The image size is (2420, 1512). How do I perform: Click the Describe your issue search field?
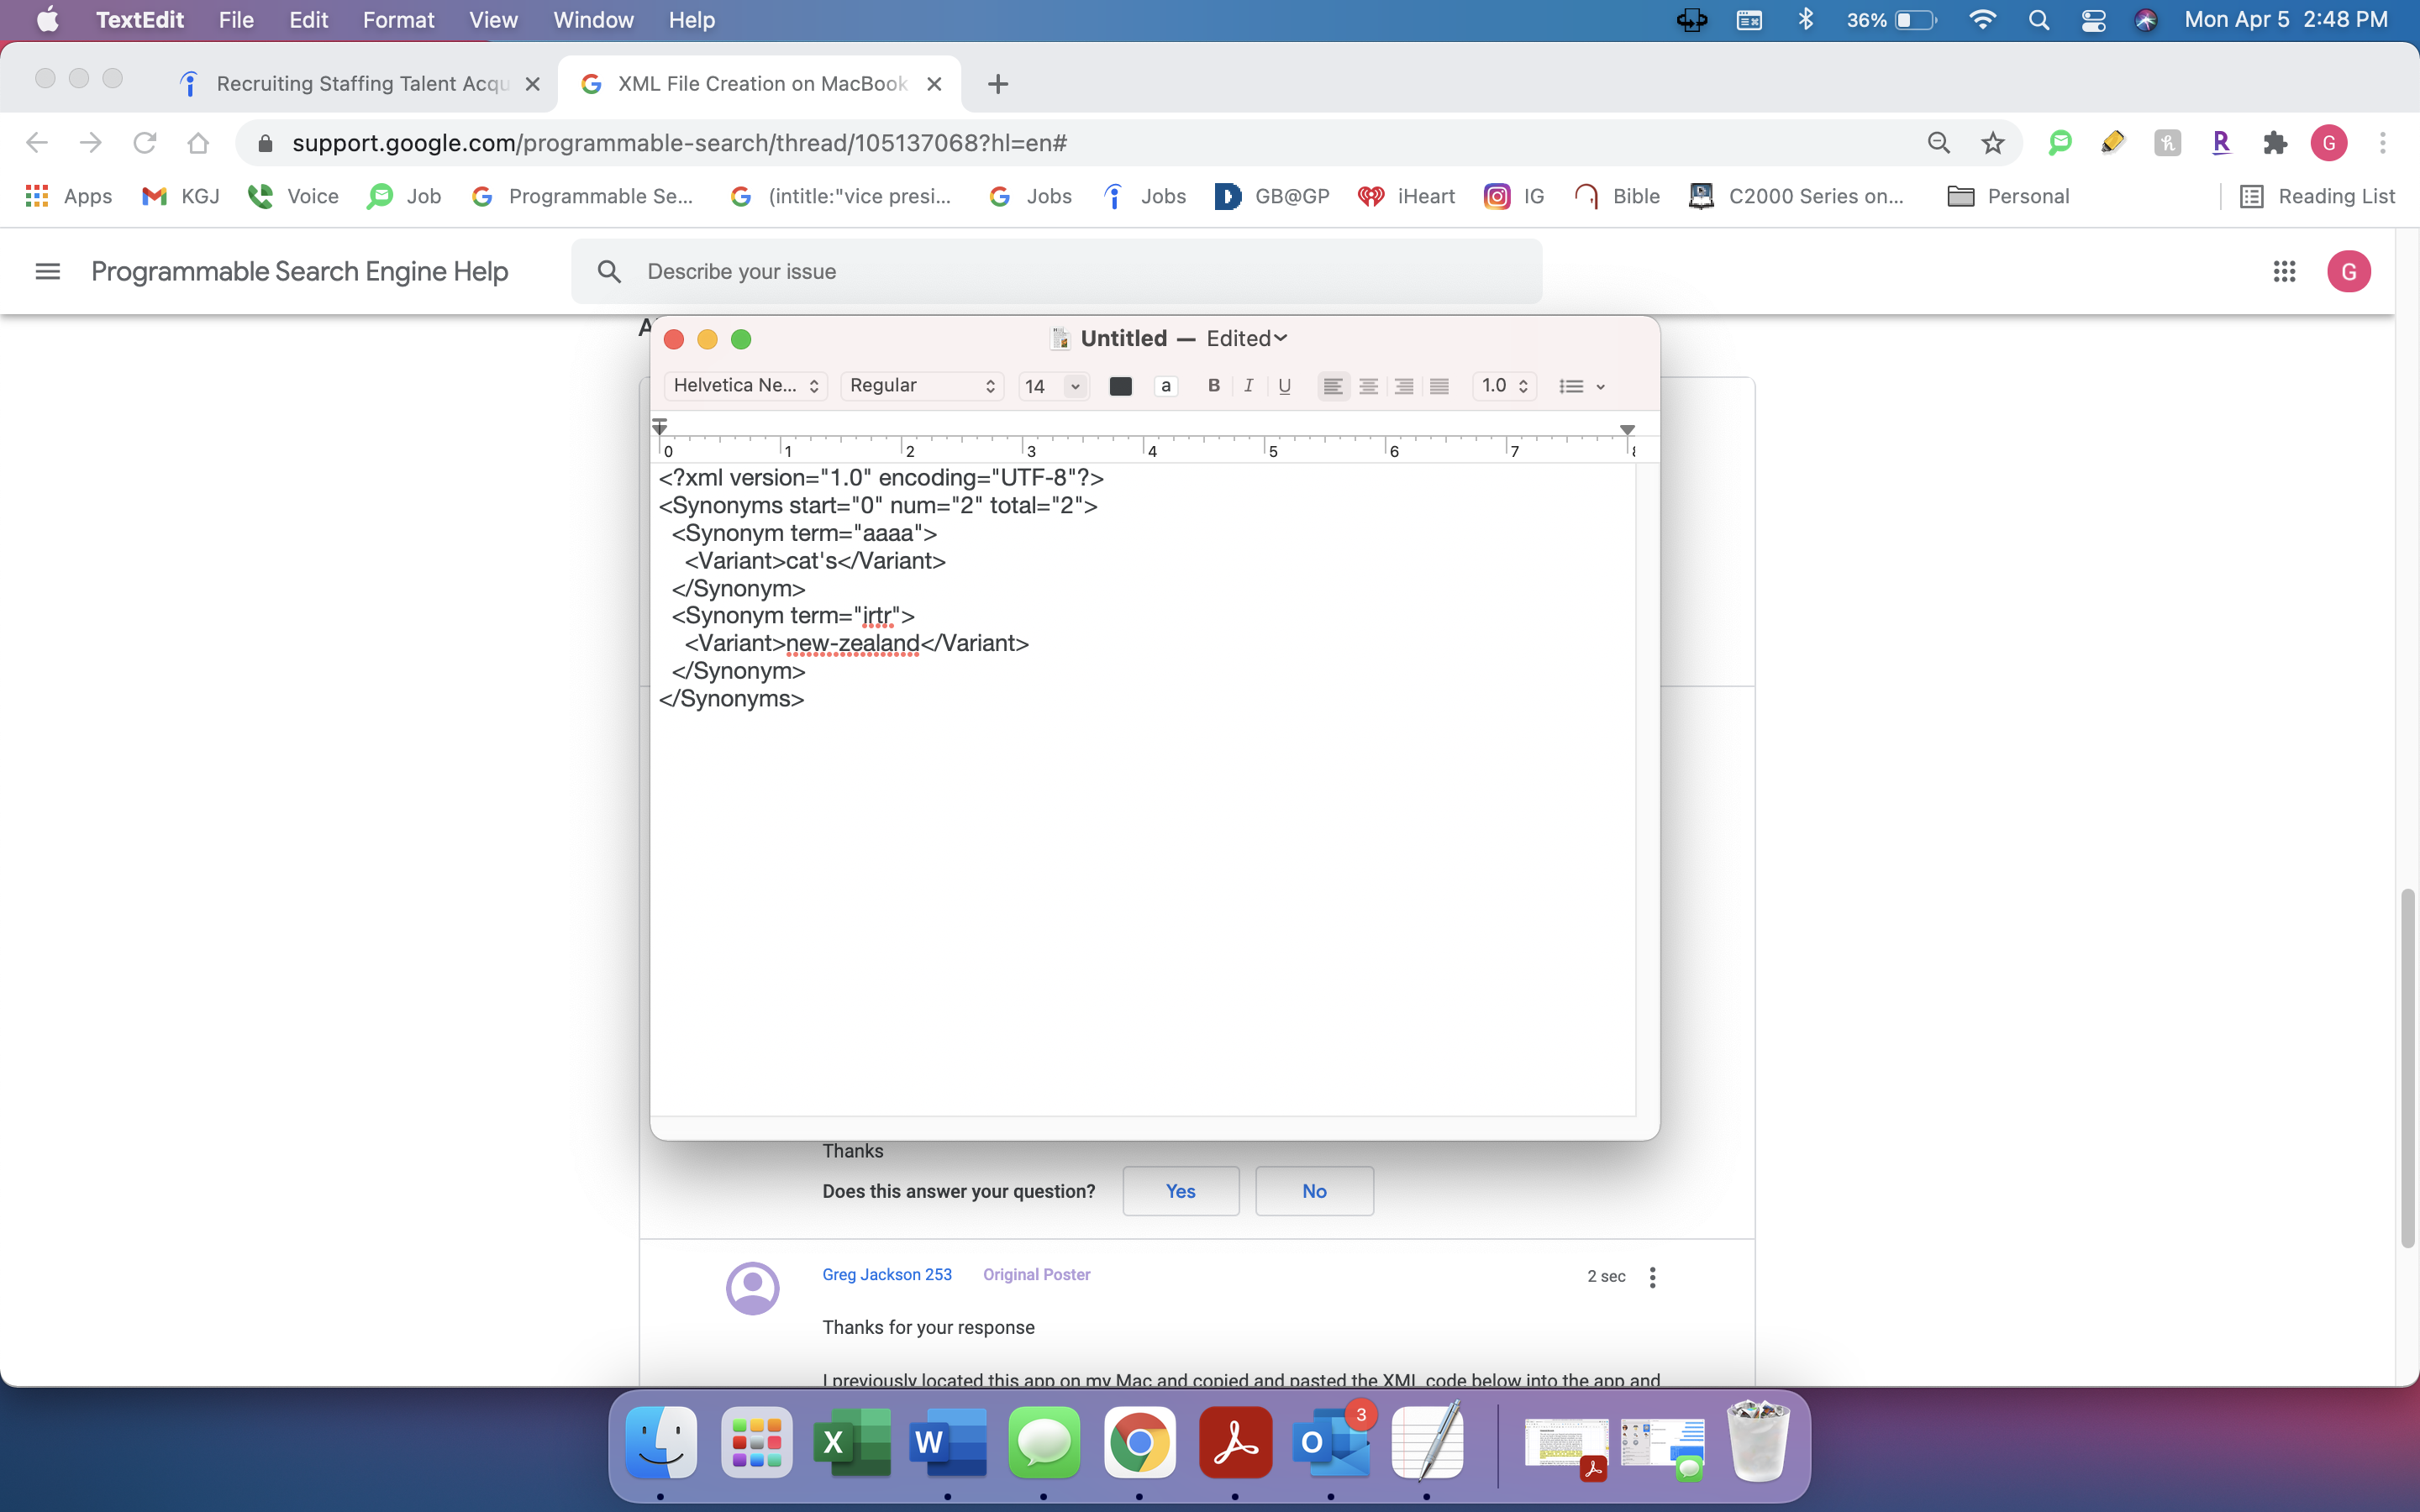tap(1056, 271)
